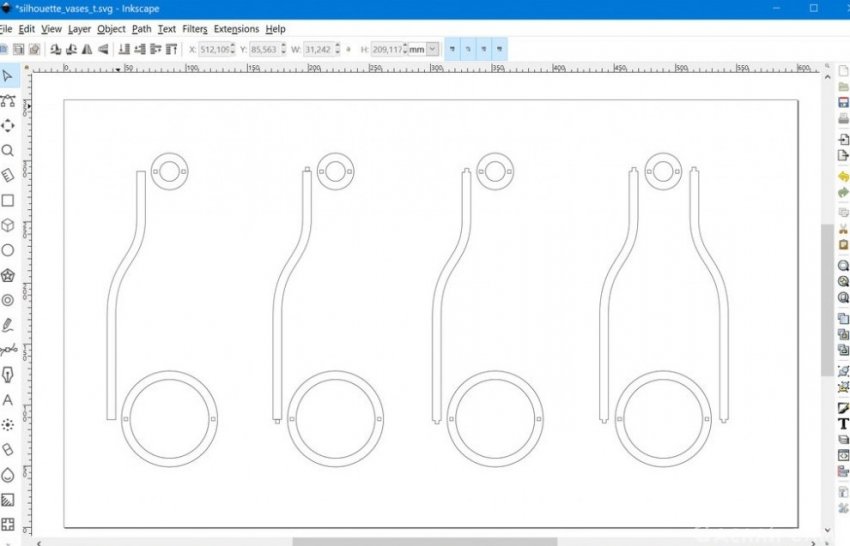The image size is (850, 546).
Task: Activate the Text tool in left toolbox
Action: [8, 400]
